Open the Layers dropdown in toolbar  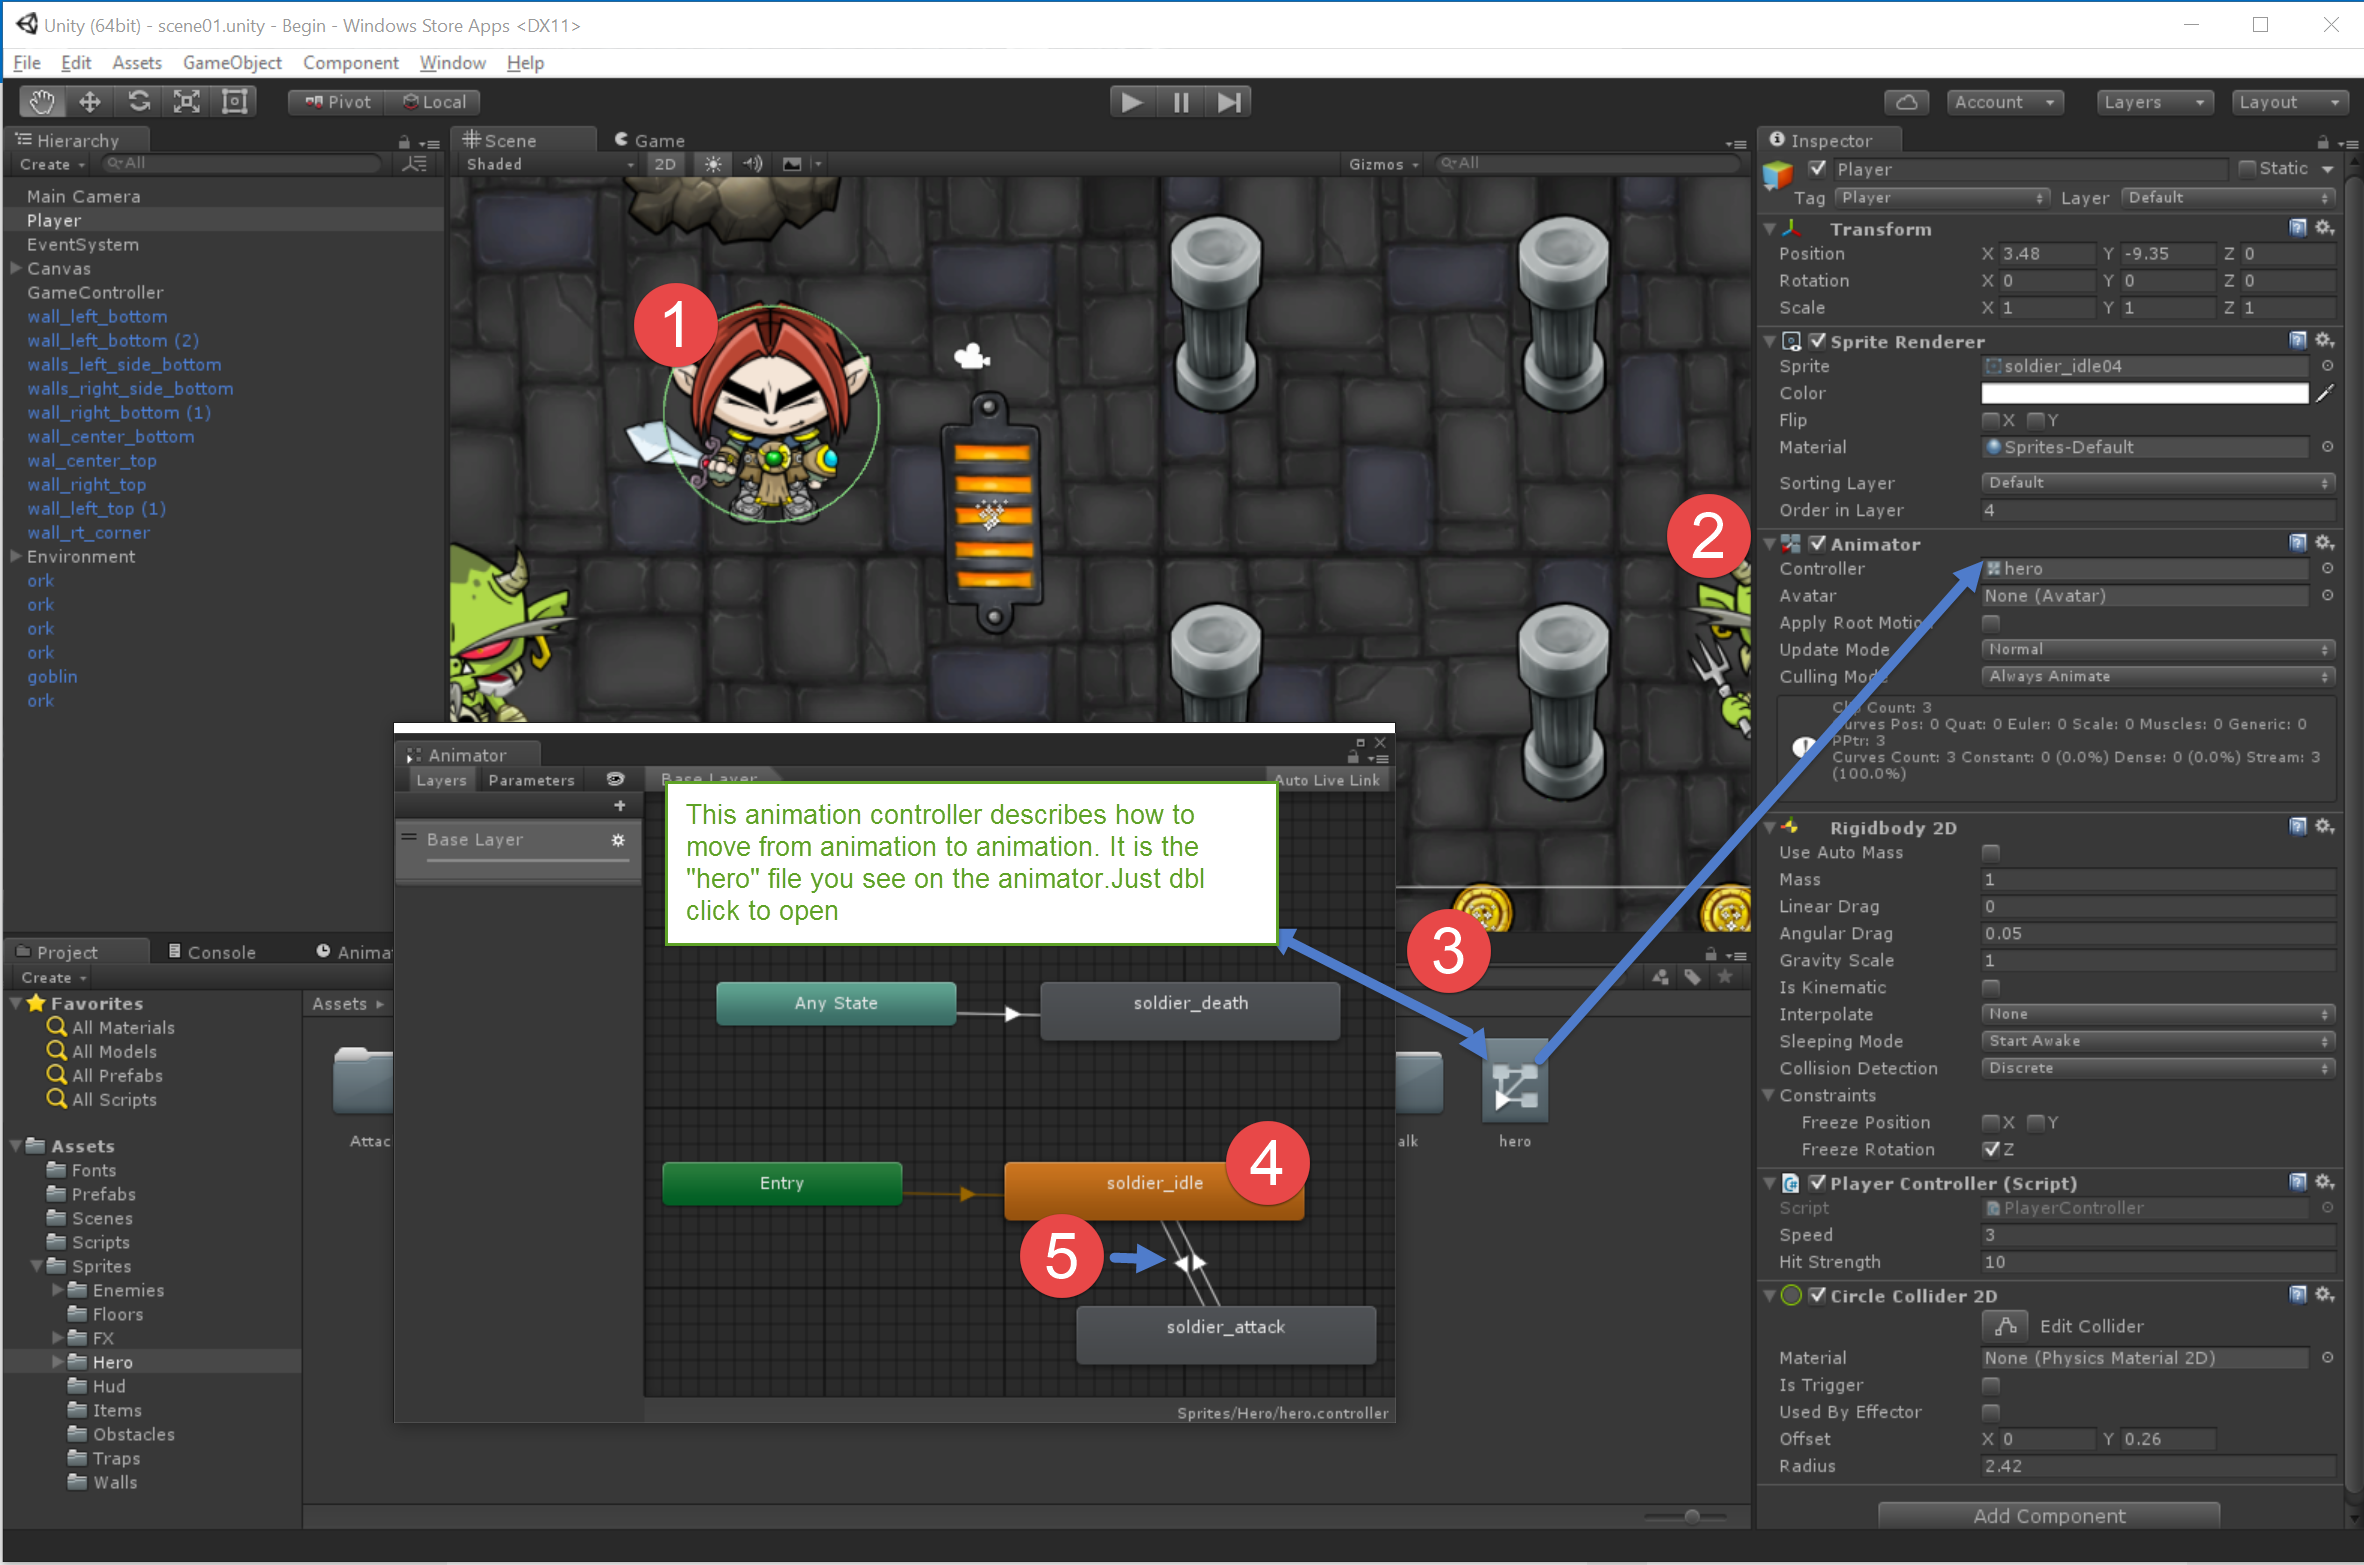[2154, 102]
